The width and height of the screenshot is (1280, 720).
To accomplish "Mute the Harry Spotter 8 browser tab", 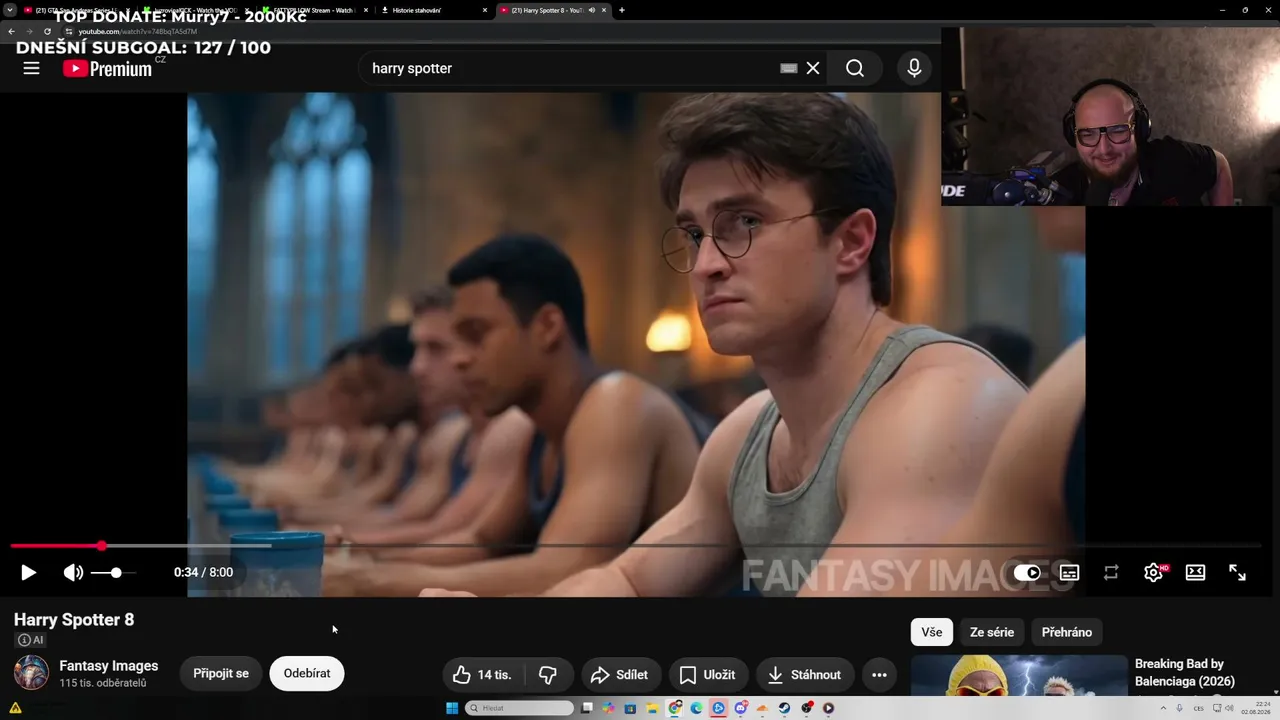I will [591, 10].
